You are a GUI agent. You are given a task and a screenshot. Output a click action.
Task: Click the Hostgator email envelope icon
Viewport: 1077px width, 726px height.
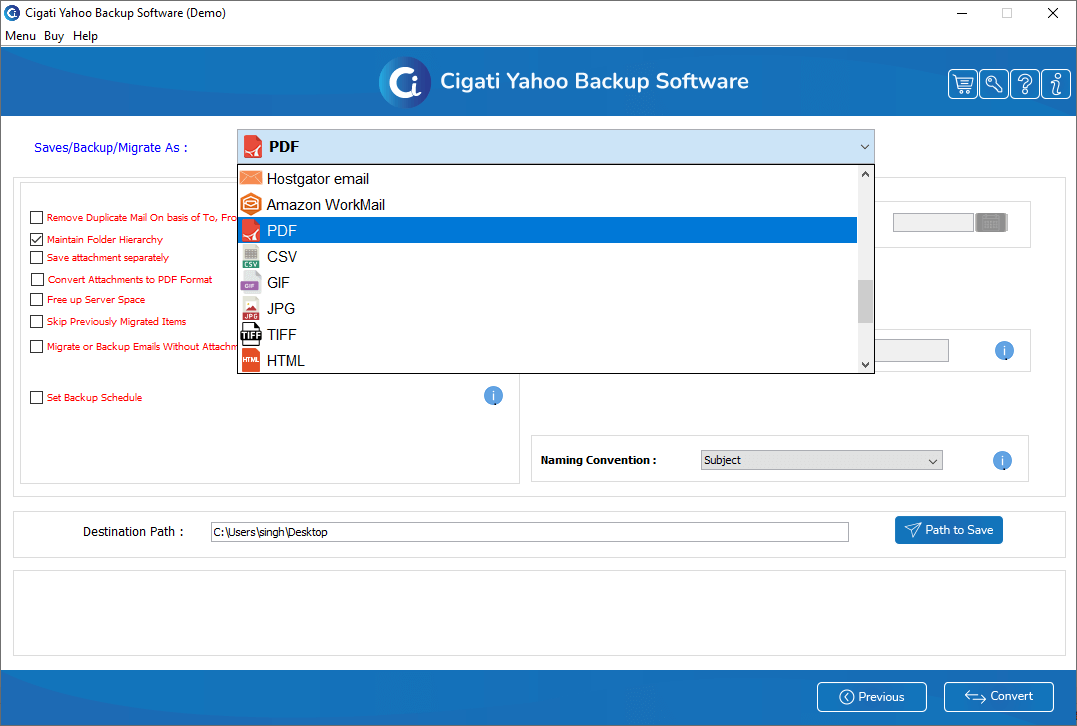tap(251, 179)
